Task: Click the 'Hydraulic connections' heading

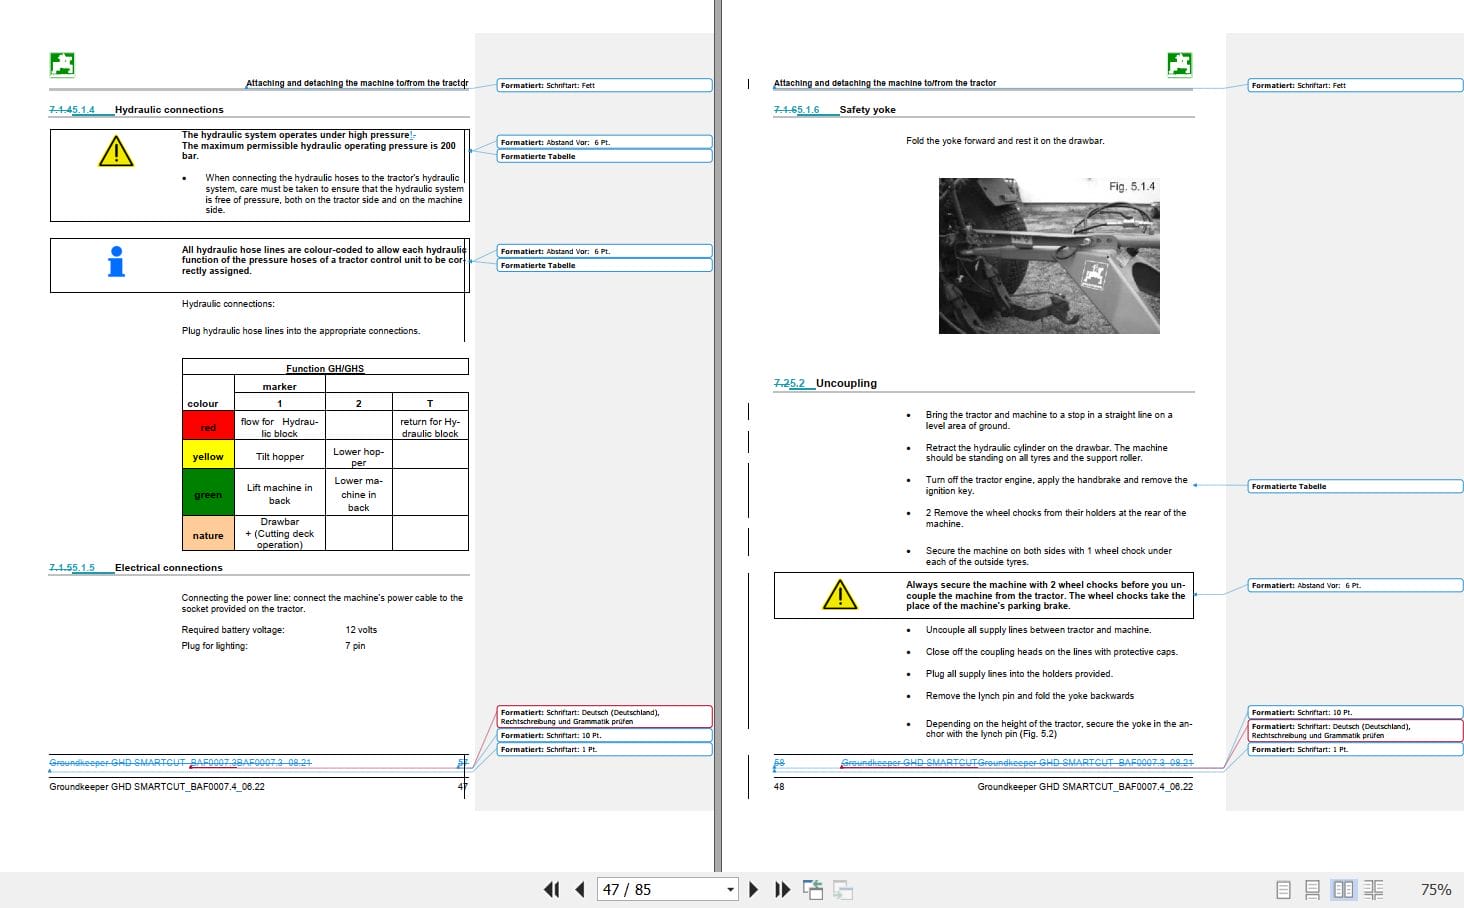Action: pos(169,110)
